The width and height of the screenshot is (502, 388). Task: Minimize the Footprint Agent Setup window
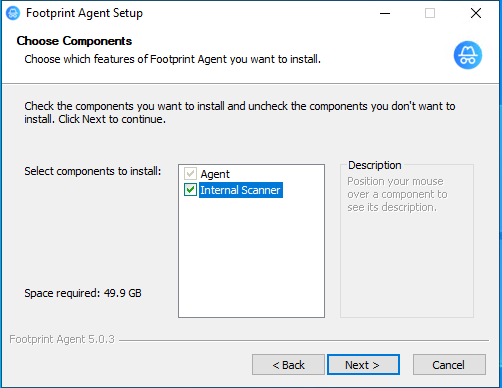click(385, 13)
